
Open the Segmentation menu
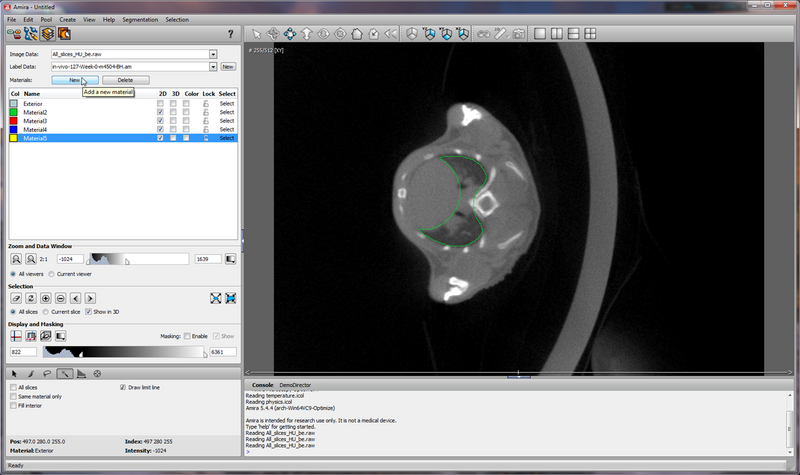point(139,19)
